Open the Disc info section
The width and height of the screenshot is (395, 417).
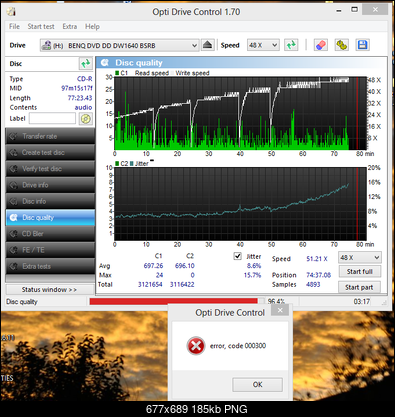(x=50, y=201)
